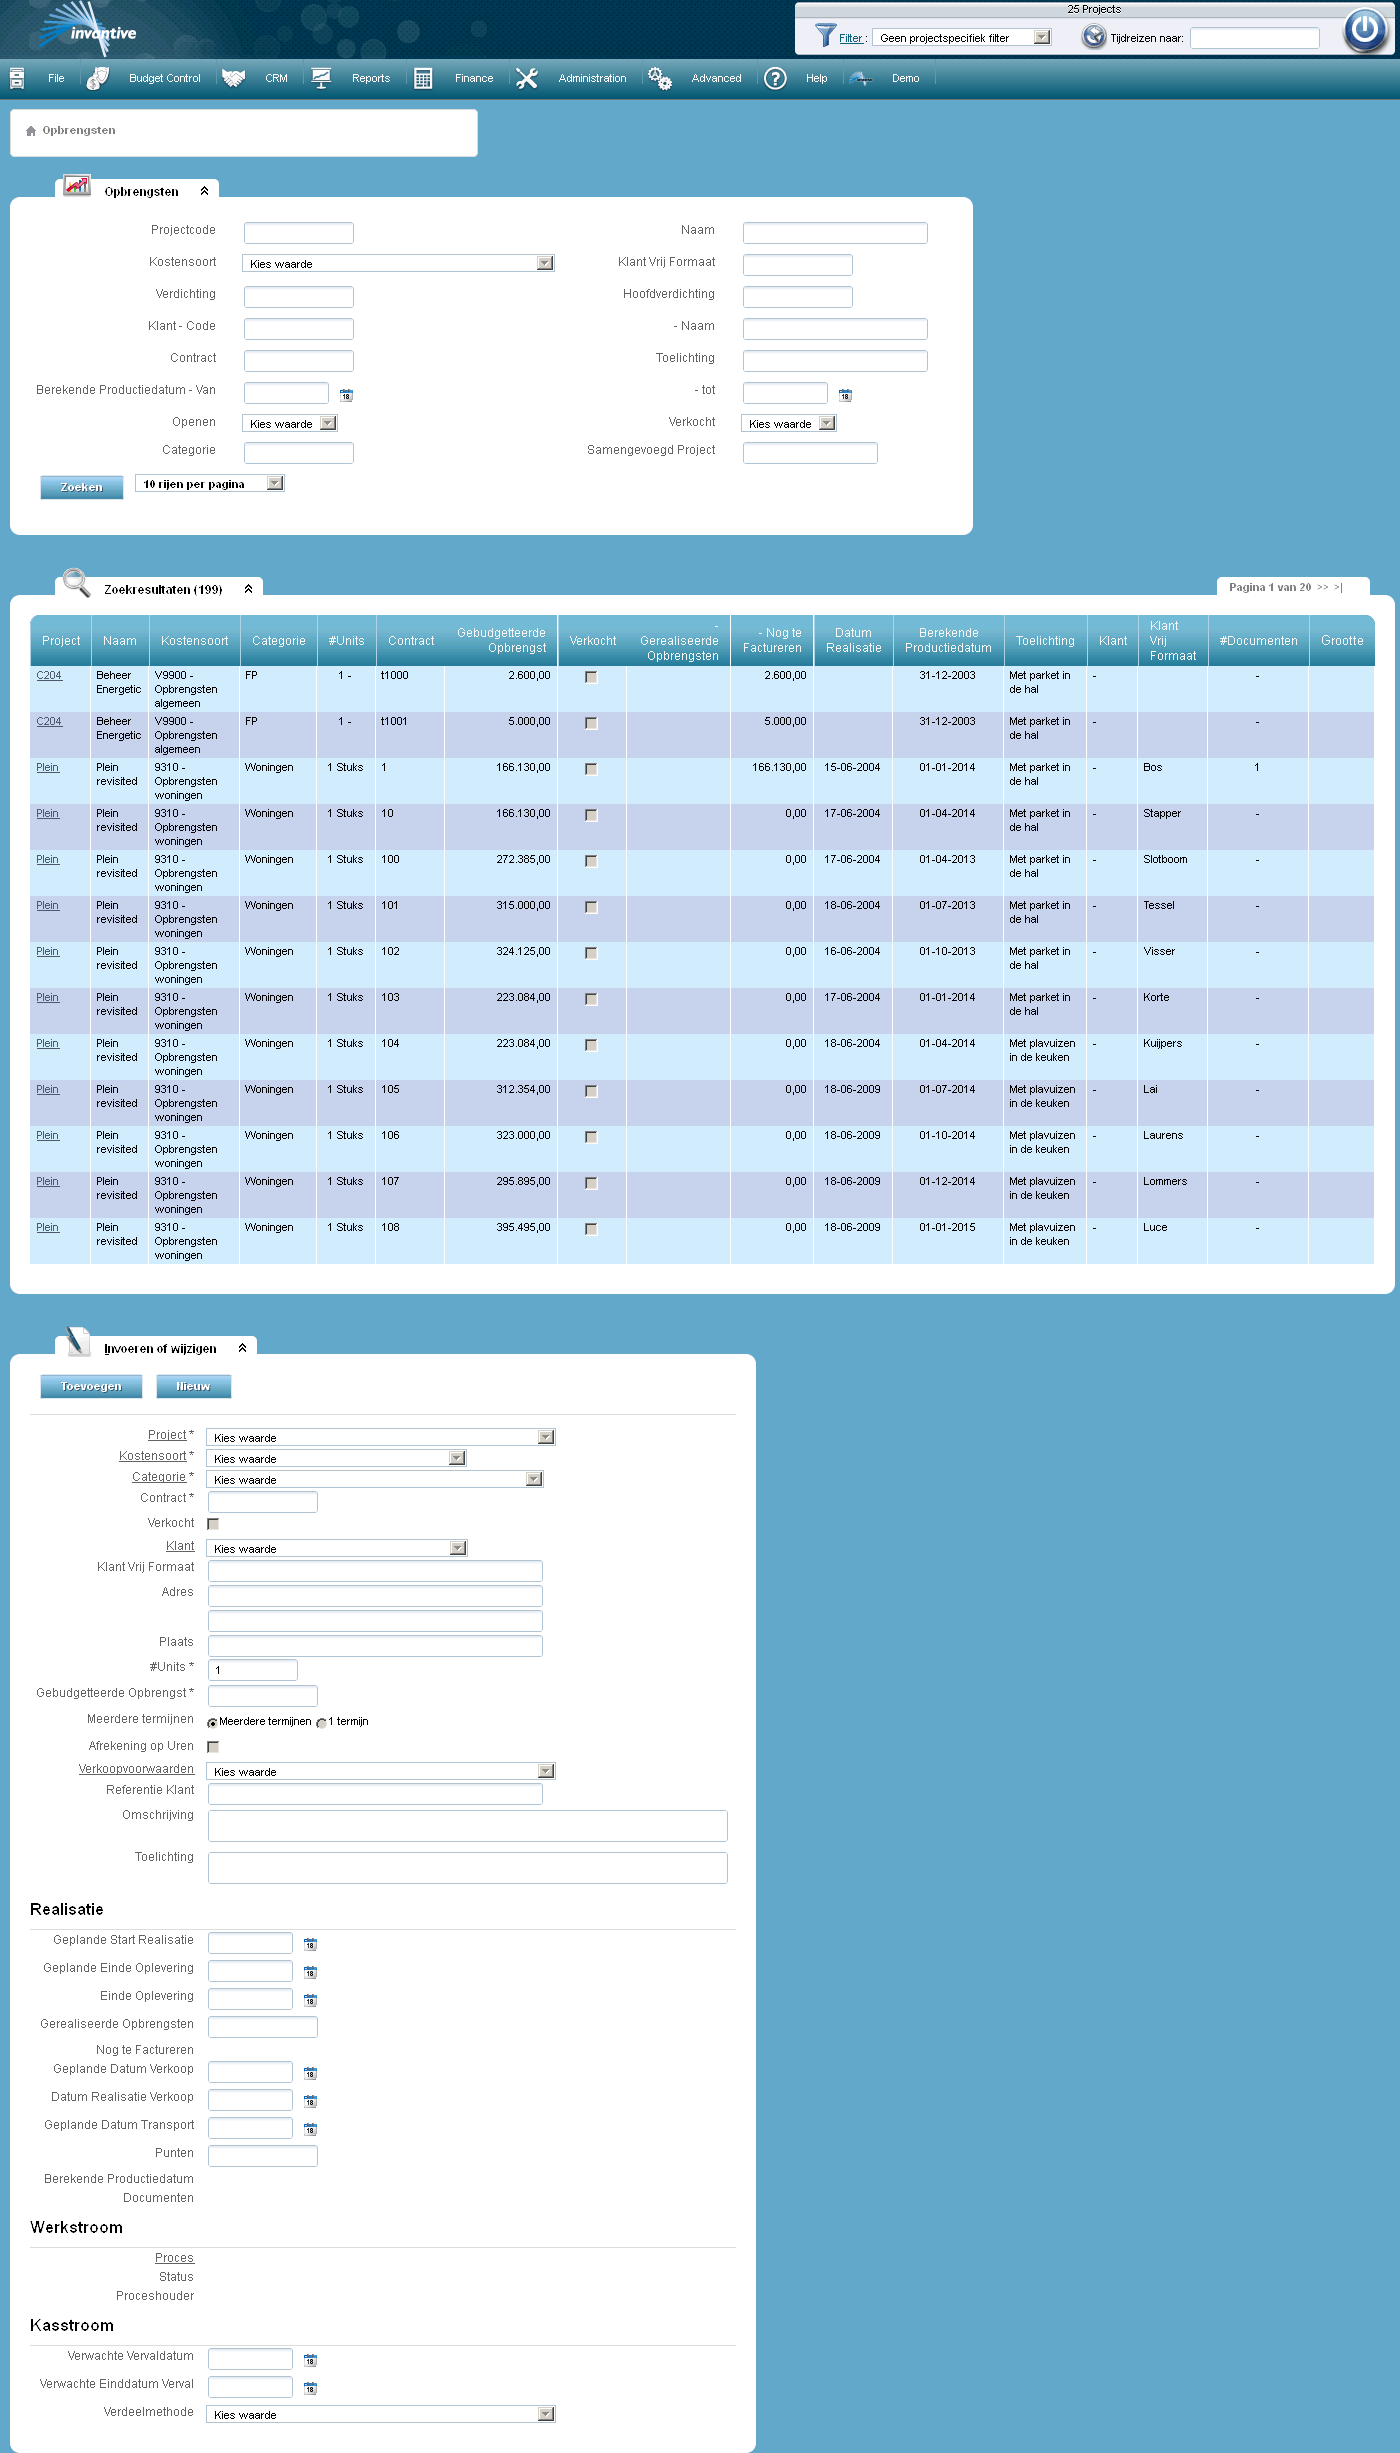This screenshot has height=2453, width=1400.
Task: Collapse the Zoekresultaten panel
Action: tap(248, 589)
